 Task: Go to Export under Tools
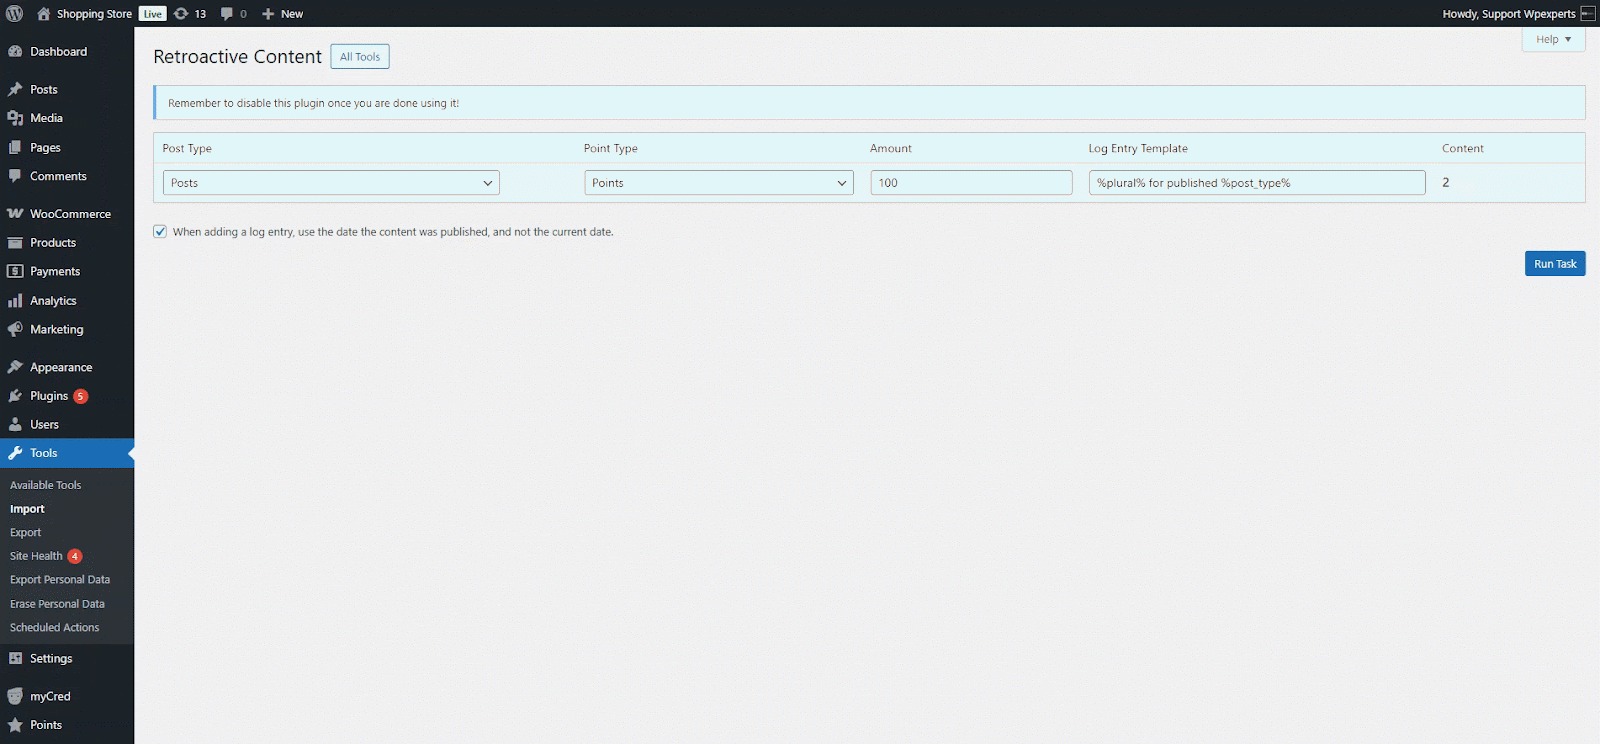(26, 533)
